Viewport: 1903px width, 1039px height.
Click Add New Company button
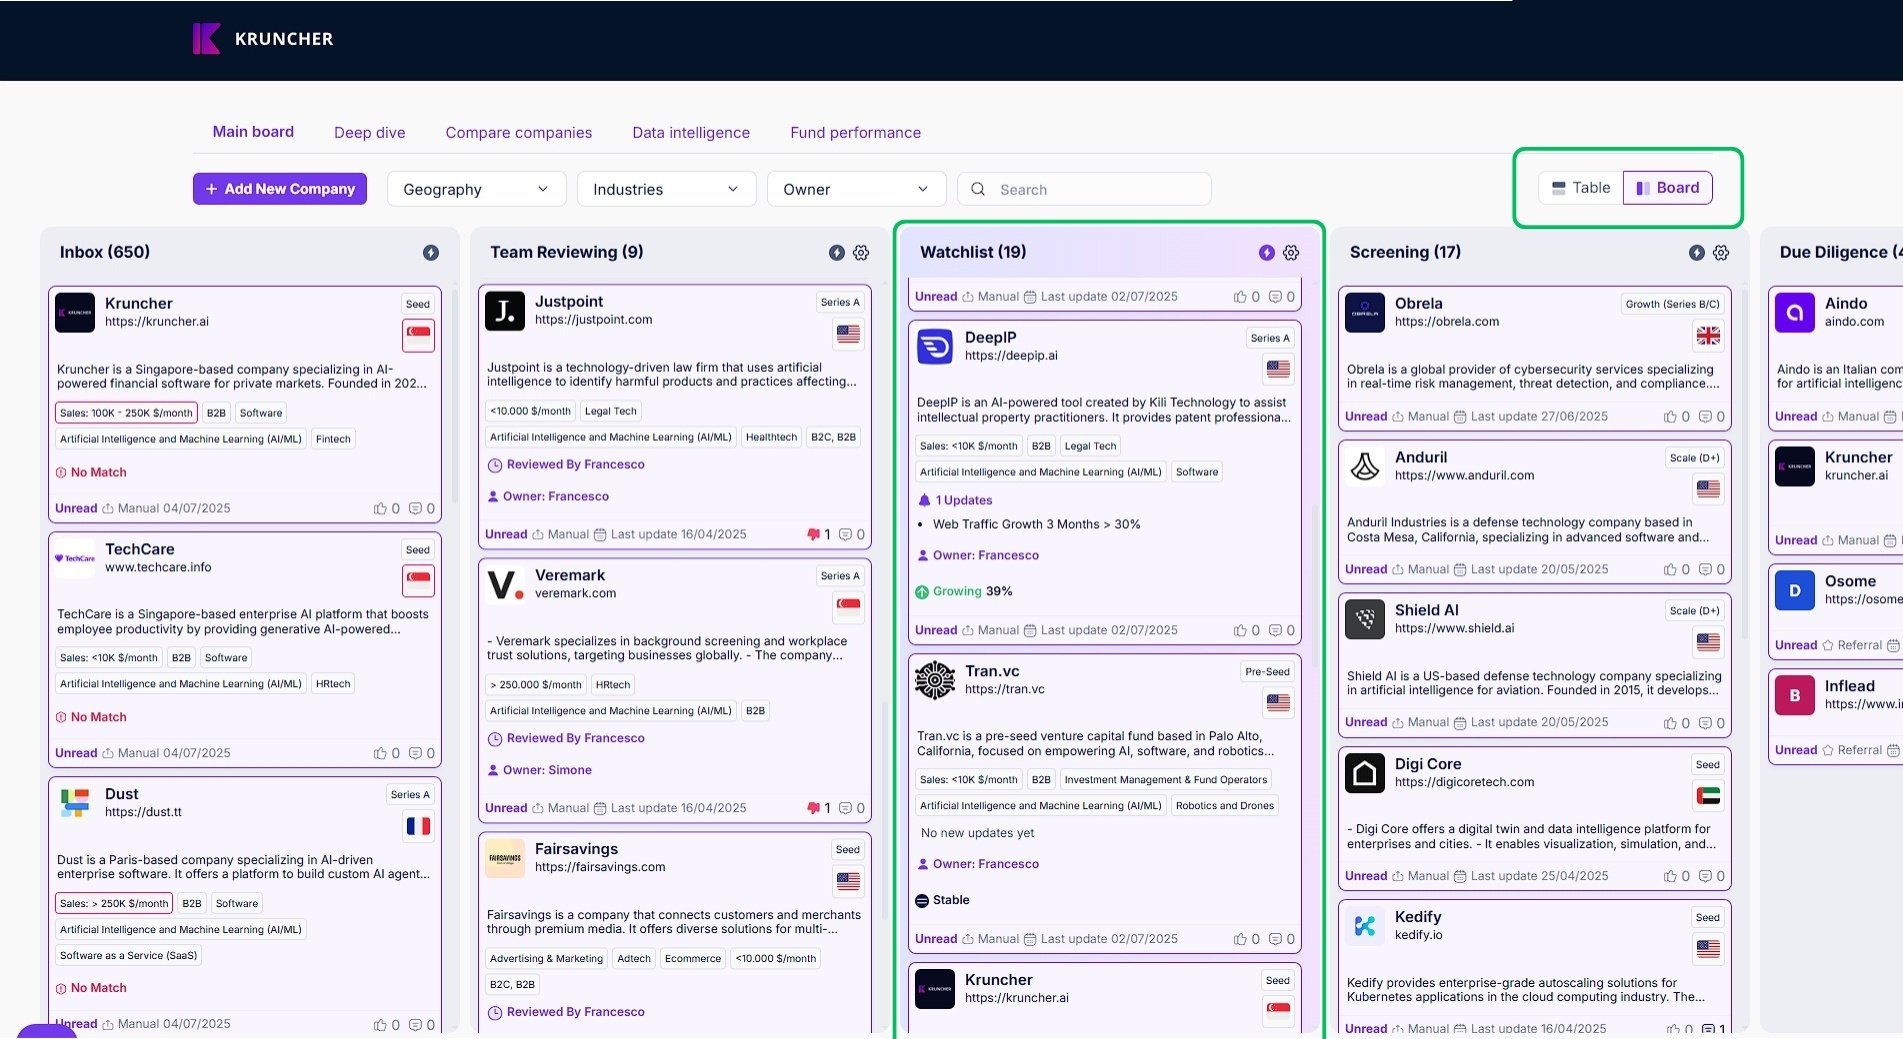[x=280, y=189]
